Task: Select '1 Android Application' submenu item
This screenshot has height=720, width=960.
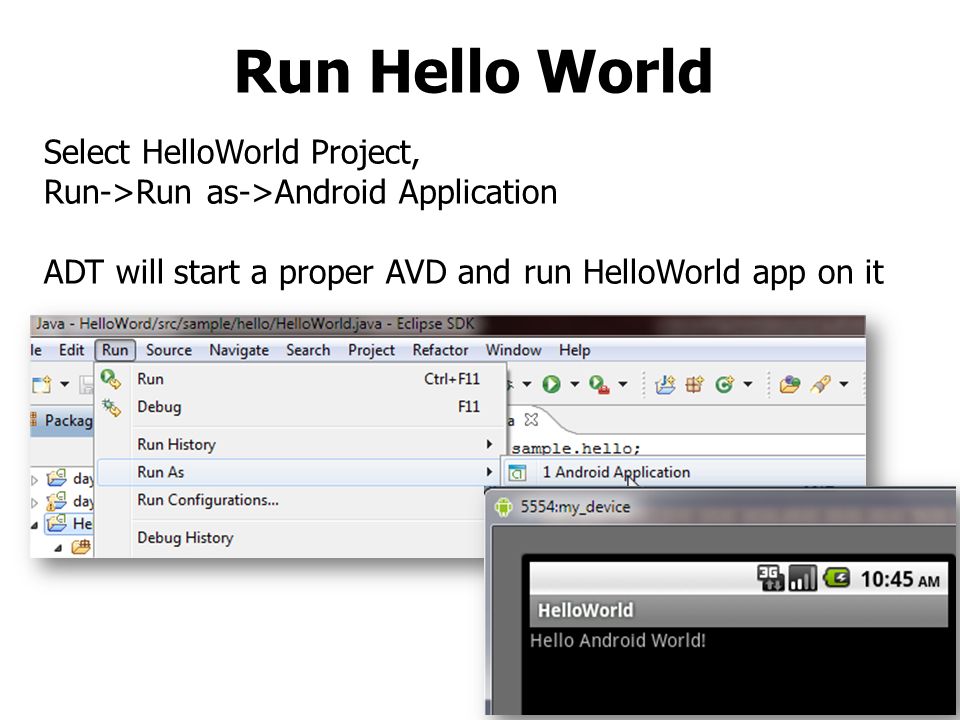Action: pyautogui.click(x=683, y=473)
